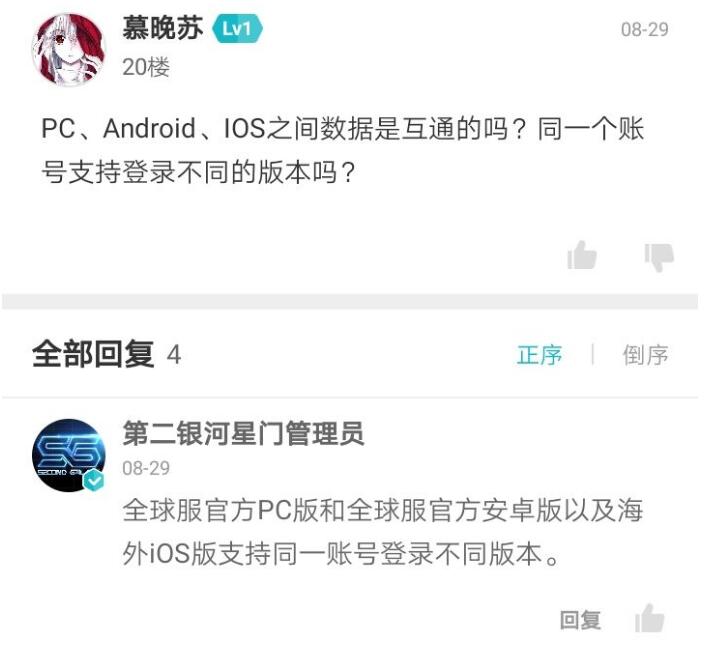Image resolution: width=719 pixels, height=646 pixels.
Task: Open the Lv1 level badge
Action: 237,29
